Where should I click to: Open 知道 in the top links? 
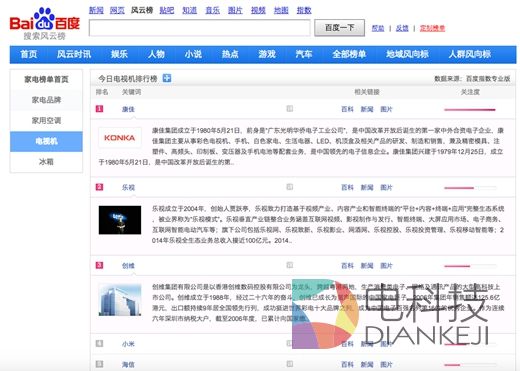pos(189,10)
